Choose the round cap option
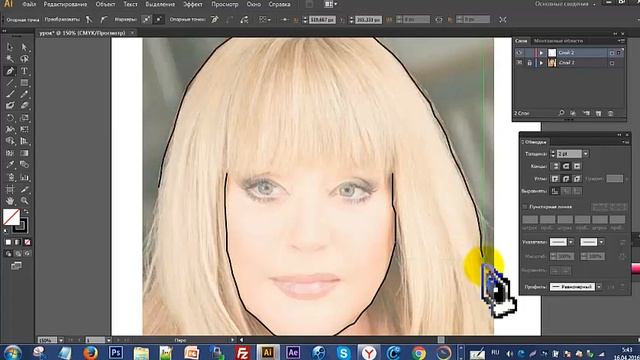This screenshot has height=360, width=640. [566, 166]
